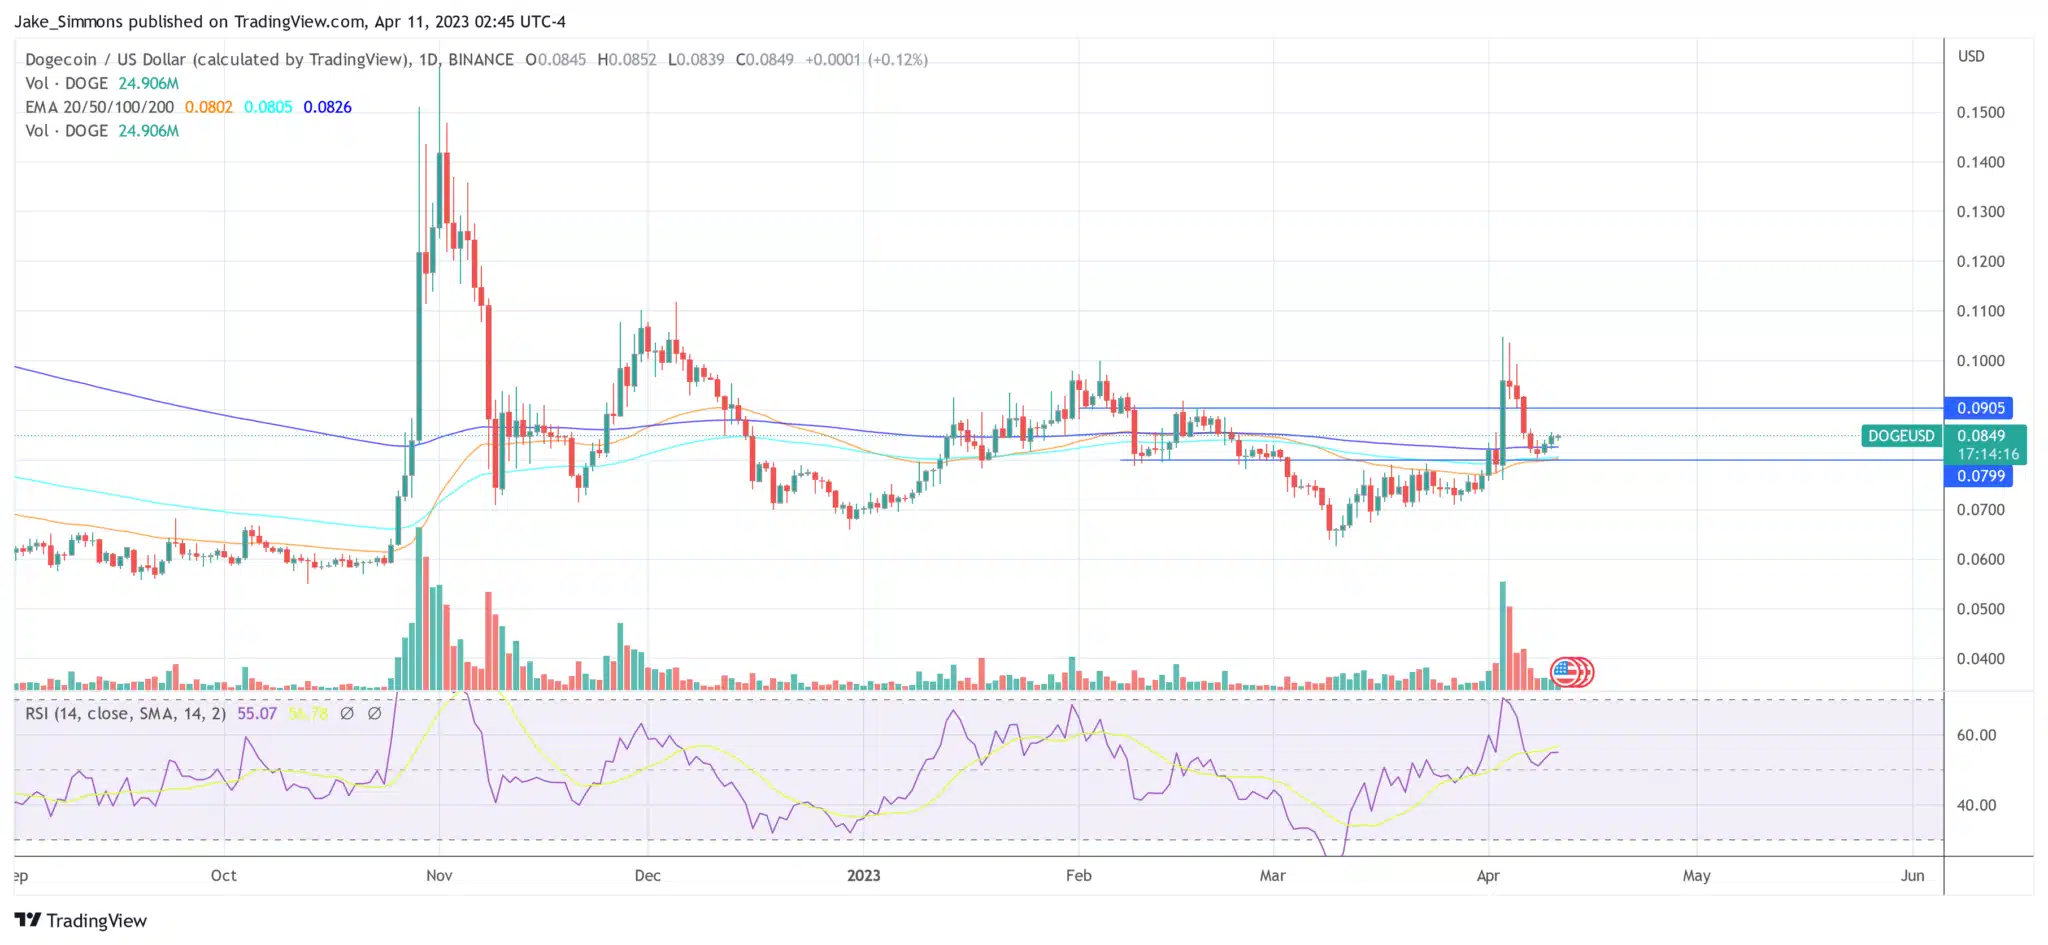Click the +0.0001 (+0.12%) change value
This screenshot has height=945, width=2048.
(866, 60)
